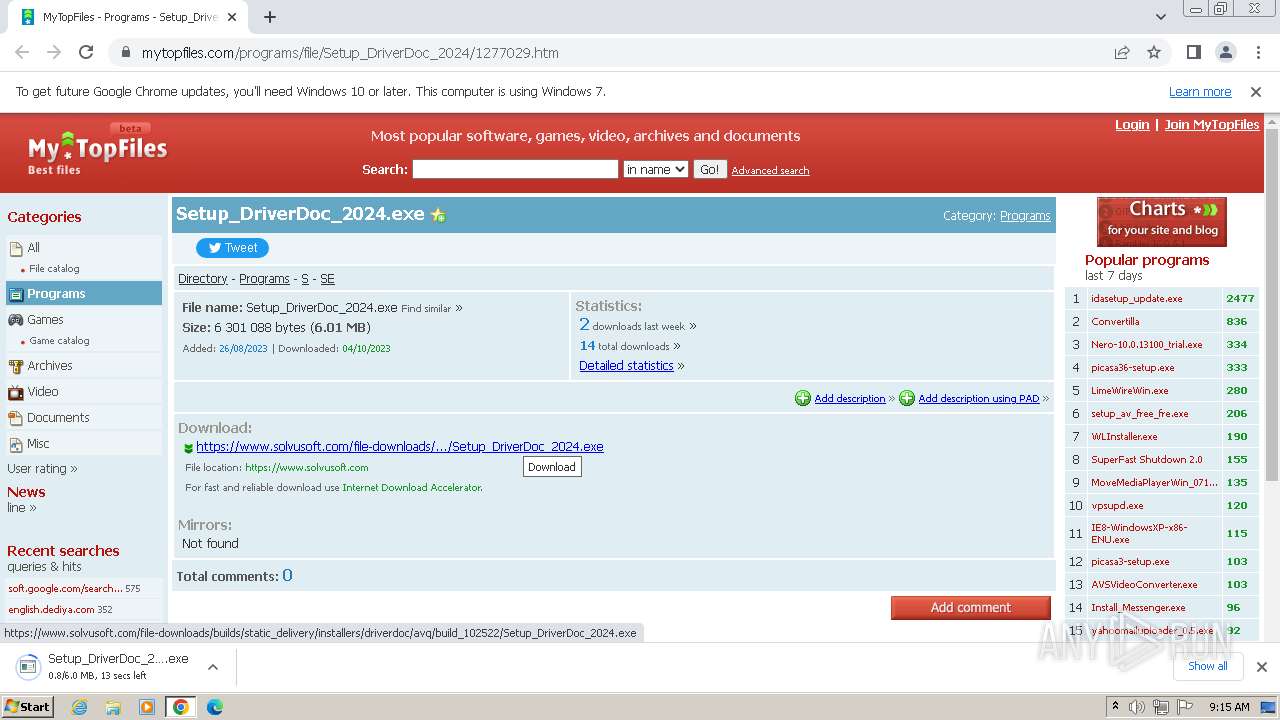
Task: Launch Internet Explorer from taskbar
Action: (x=79, y=707)
